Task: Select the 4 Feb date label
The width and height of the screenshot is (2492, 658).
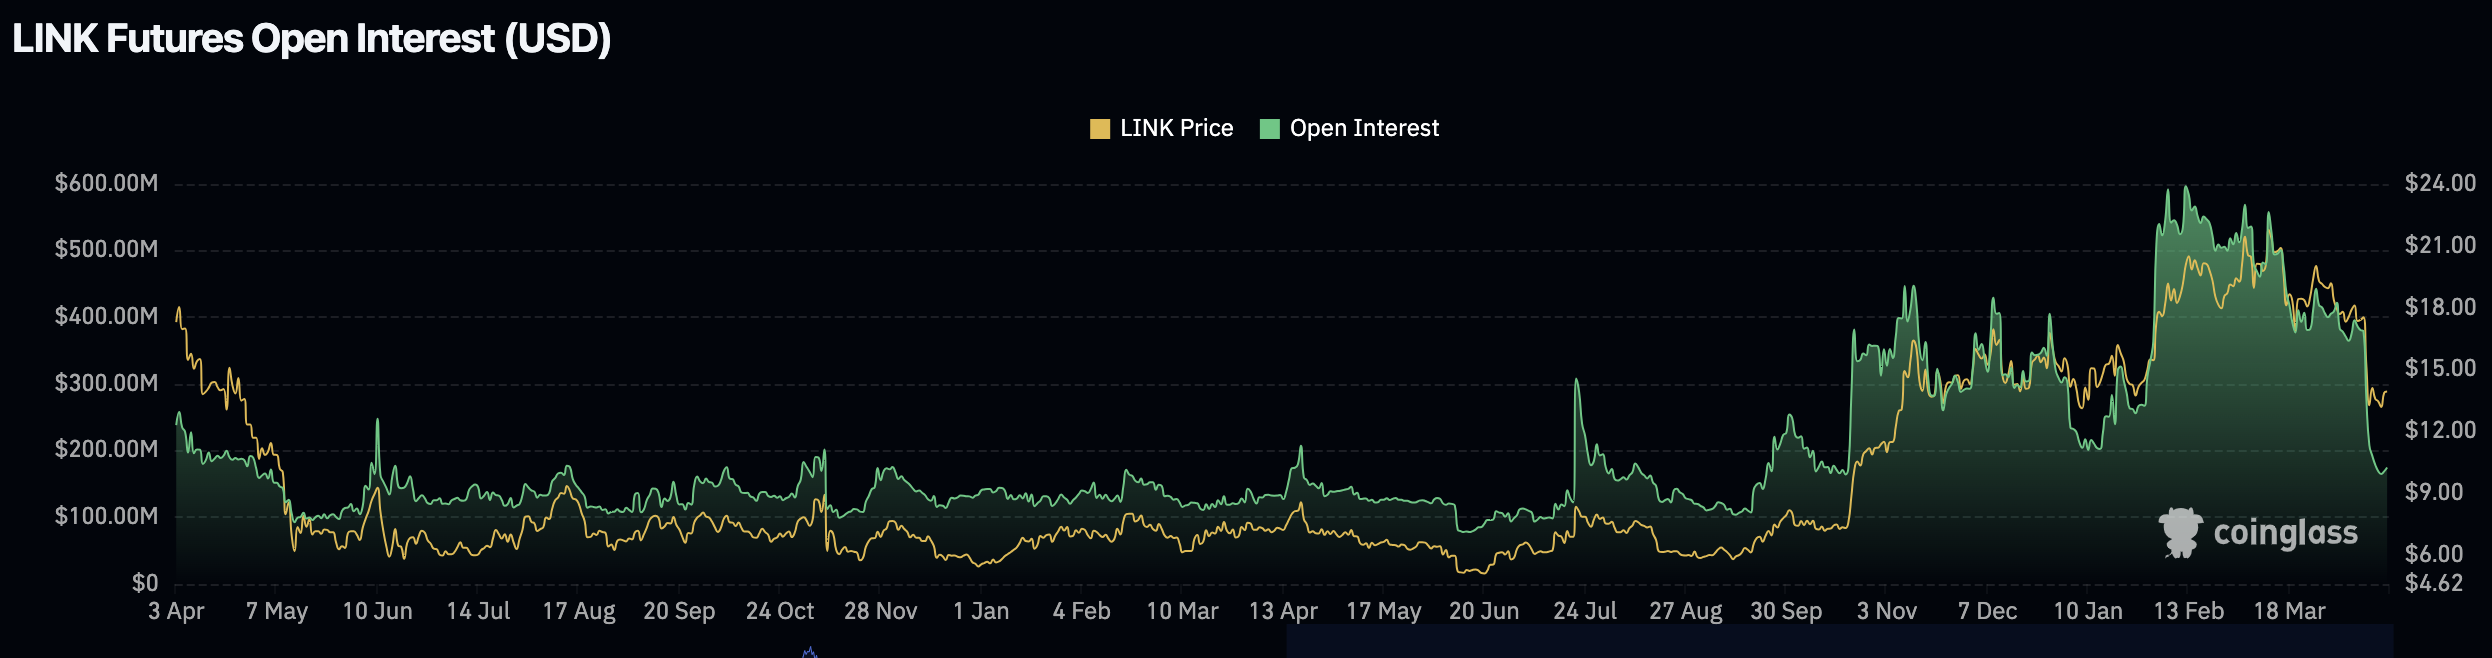Action: click(1081, 611)
